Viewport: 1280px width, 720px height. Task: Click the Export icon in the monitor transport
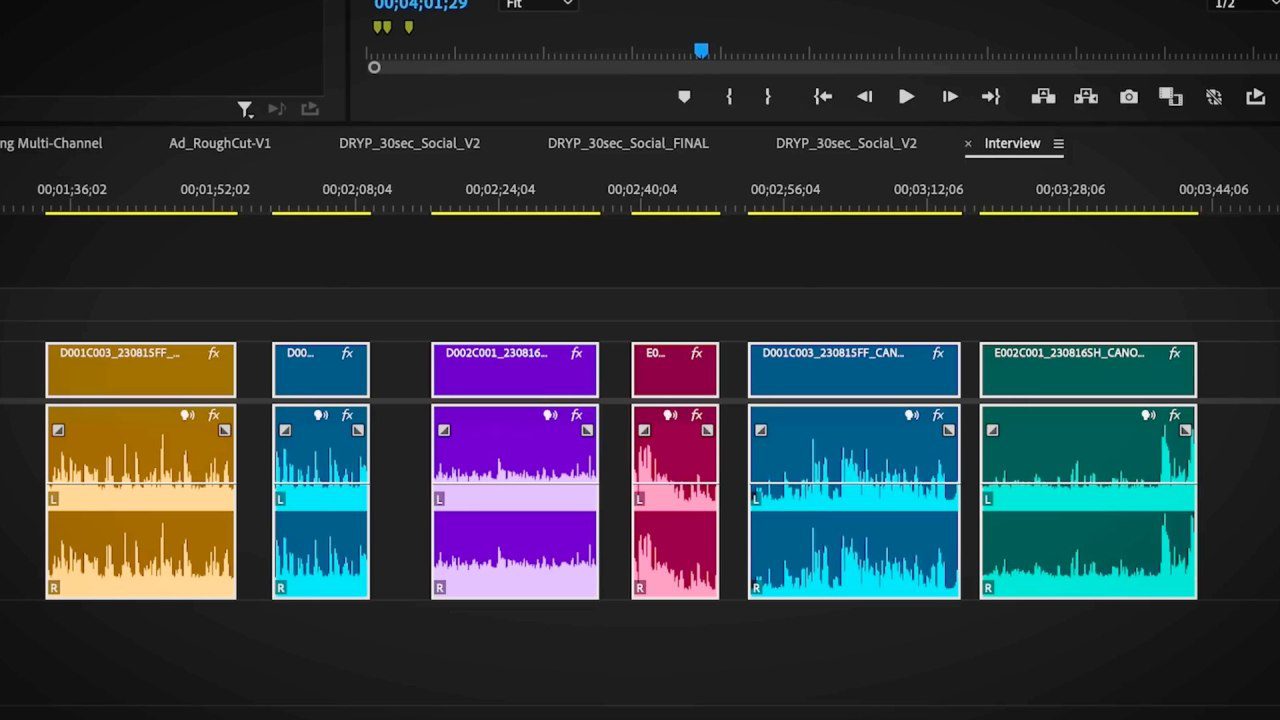[1256, 97]
